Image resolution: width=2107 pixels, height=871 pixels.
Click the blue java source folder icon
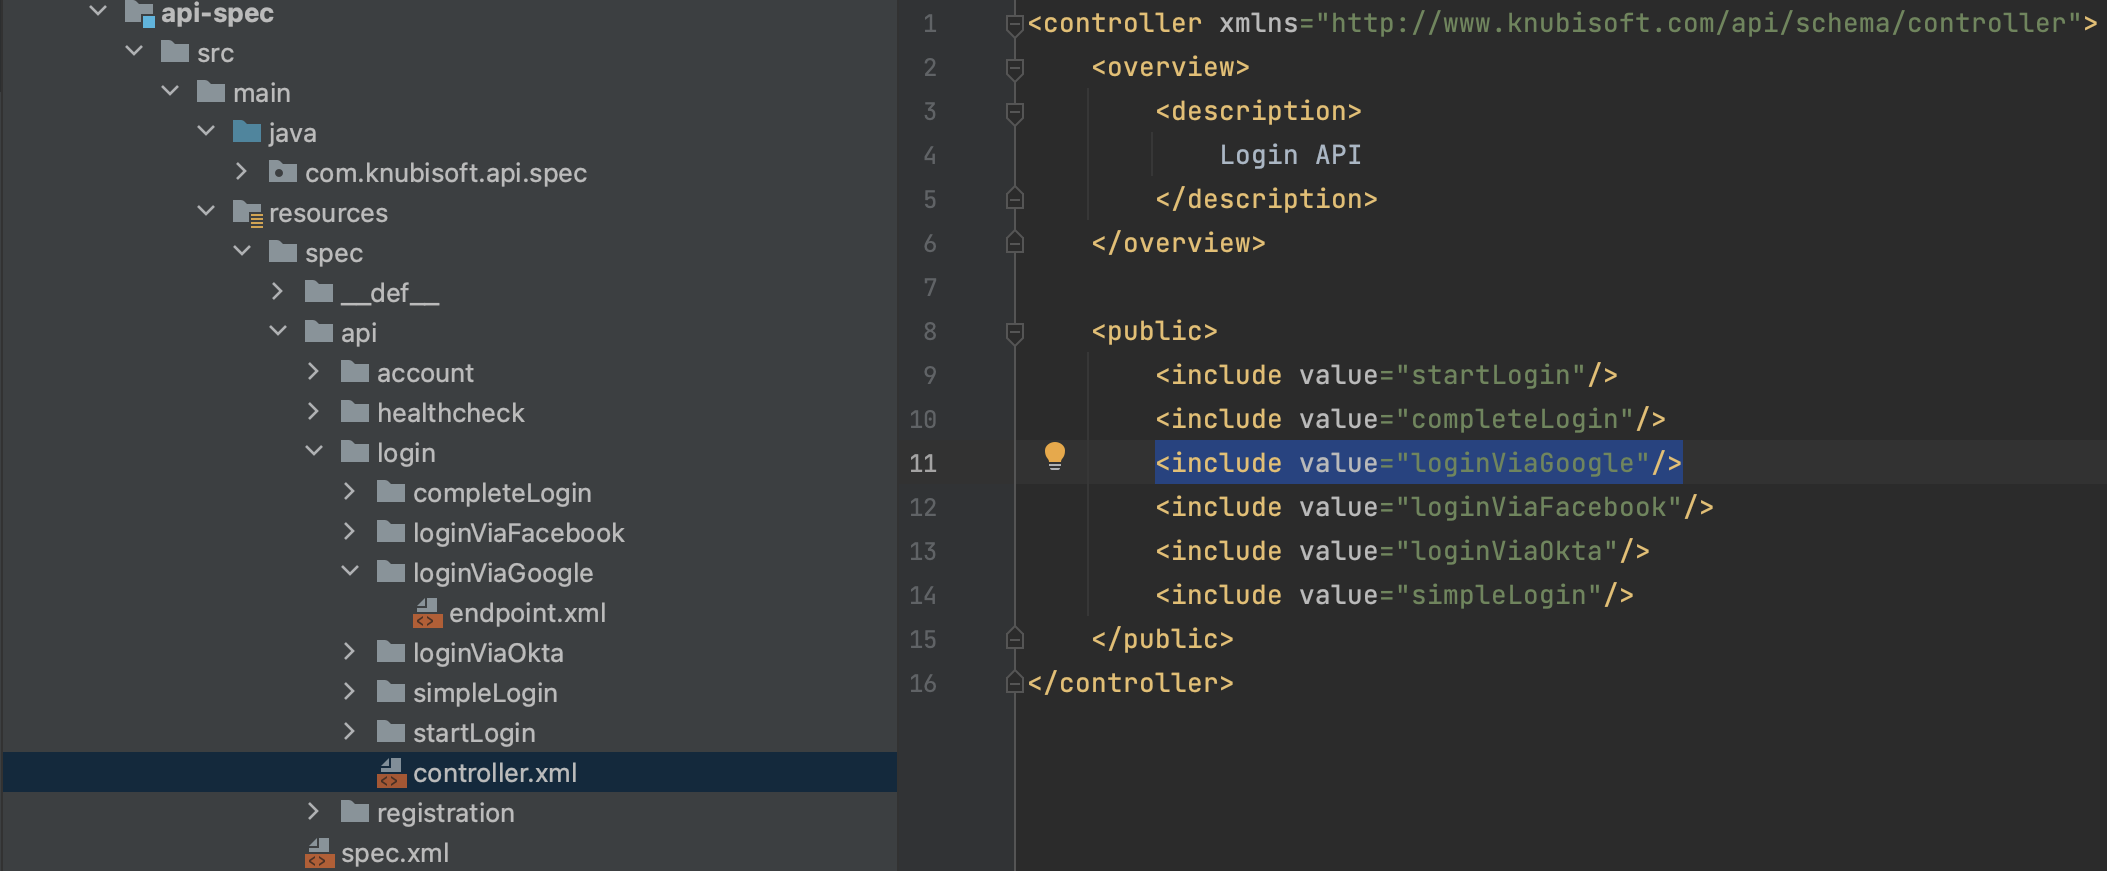pos(247,132)
